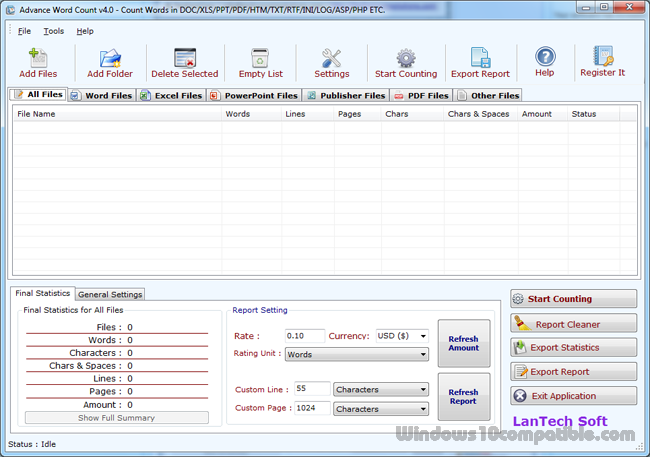
Task: Open the Settings wrench icon in the toolbar
Action: click(331, 58)
